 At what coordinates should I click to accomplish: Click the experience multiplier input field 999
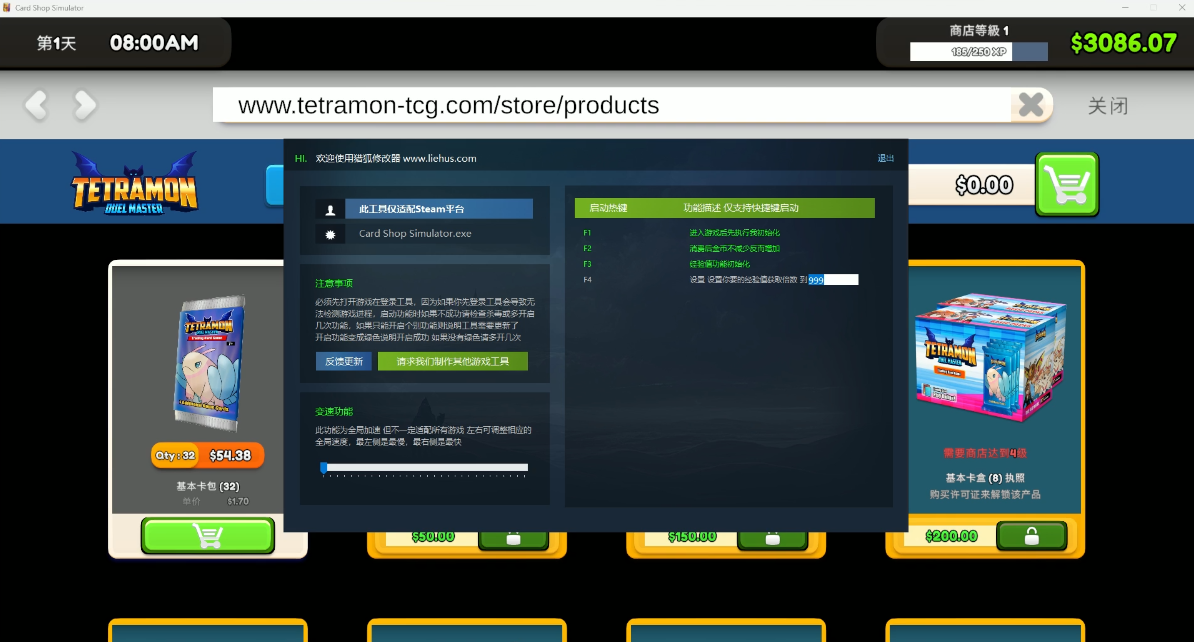click(833, 279)
